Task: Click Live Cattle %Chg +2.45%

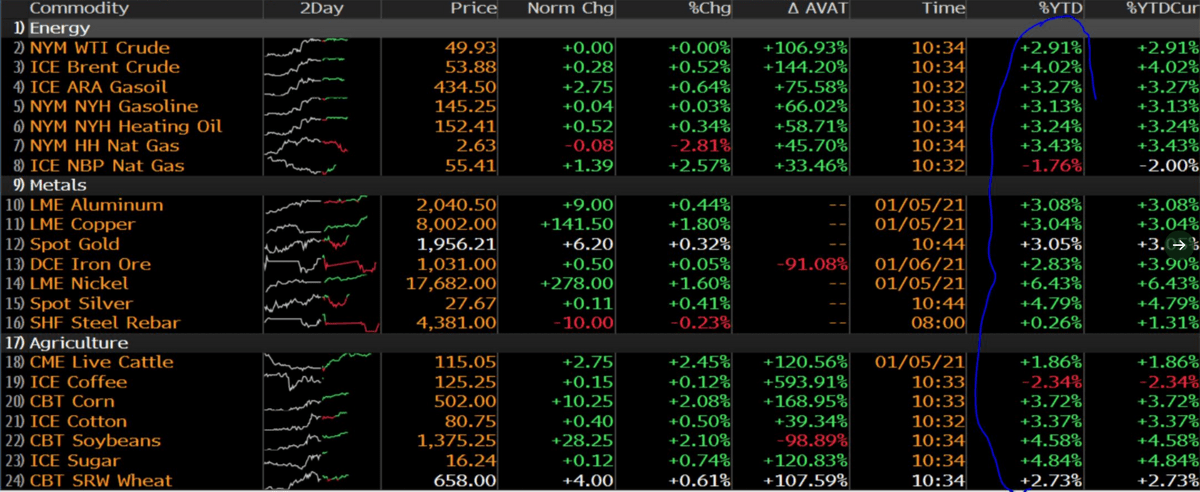Action: click(702, 362)
